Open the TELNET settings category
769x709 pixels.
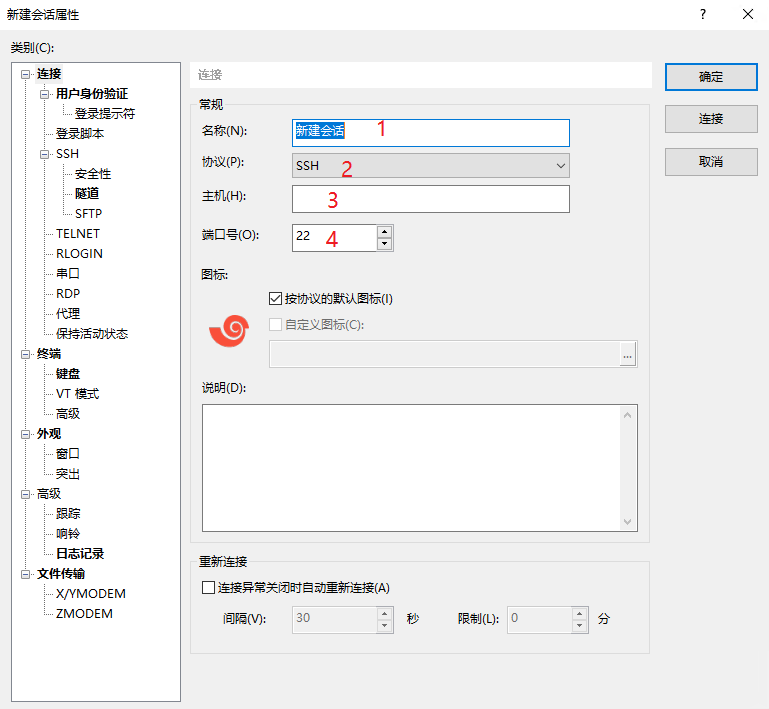point(78,234)
